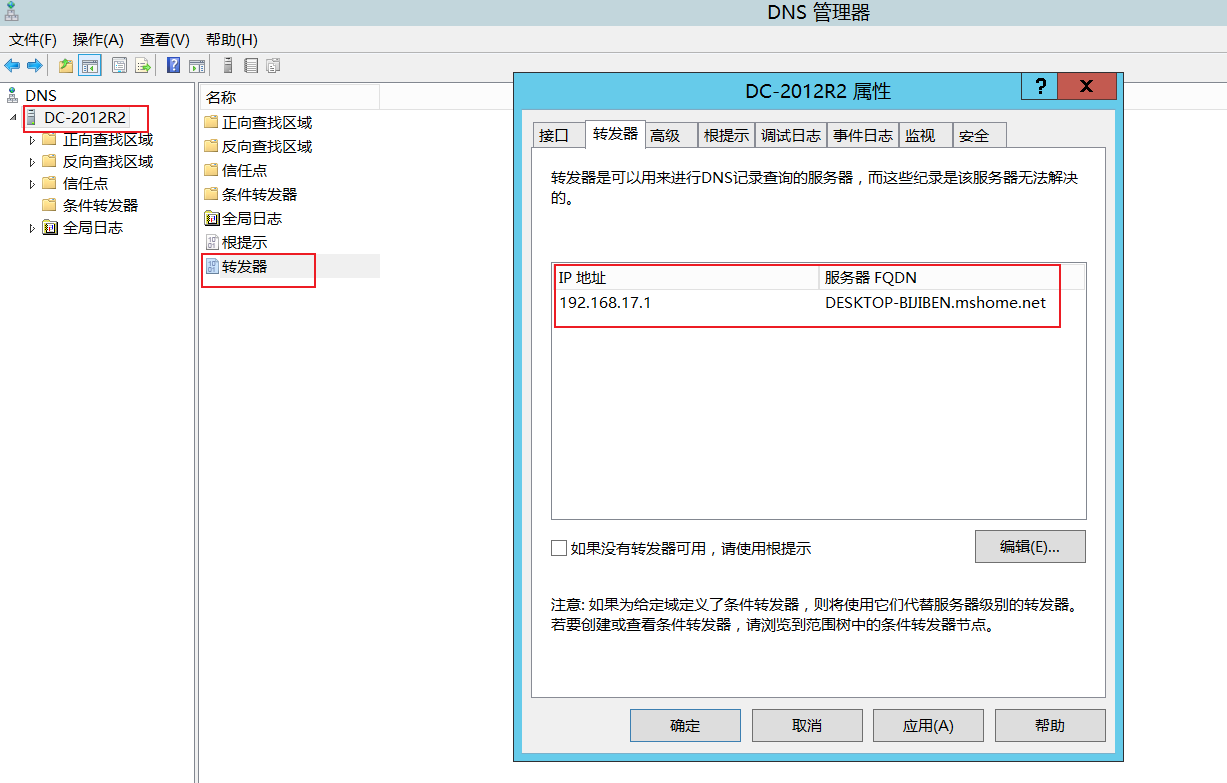Open the 操作(A) menu
The image size is (1227, 783).
[x=98, y=40]
